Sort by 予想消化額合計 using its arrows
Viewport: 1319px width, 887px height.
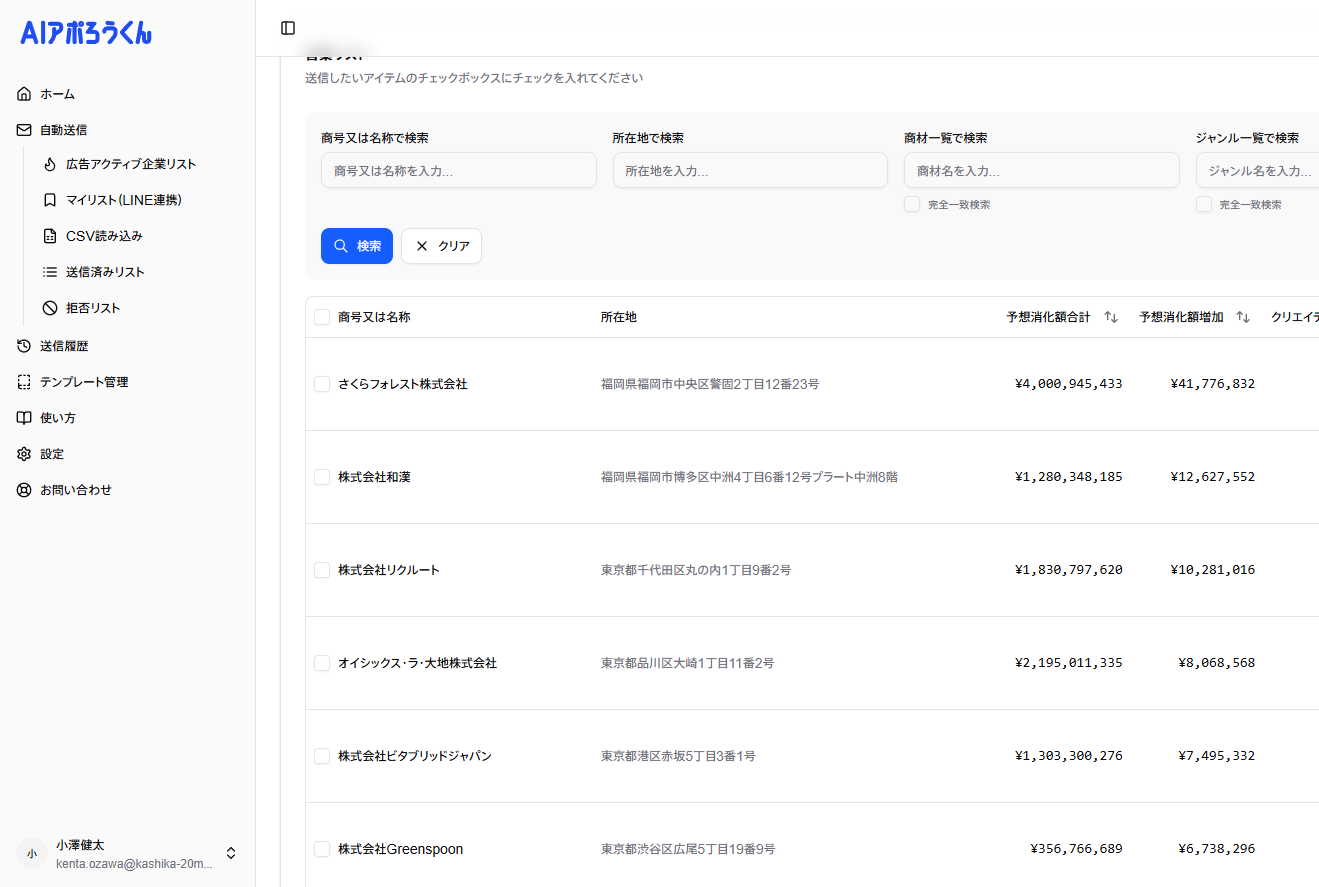point(1110,316)
